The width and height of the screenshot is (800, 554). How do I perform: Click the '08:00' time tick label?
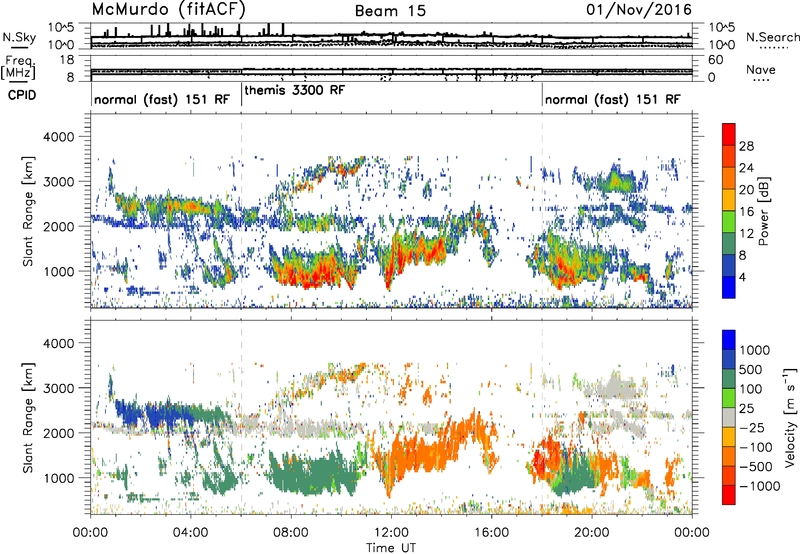291,533
